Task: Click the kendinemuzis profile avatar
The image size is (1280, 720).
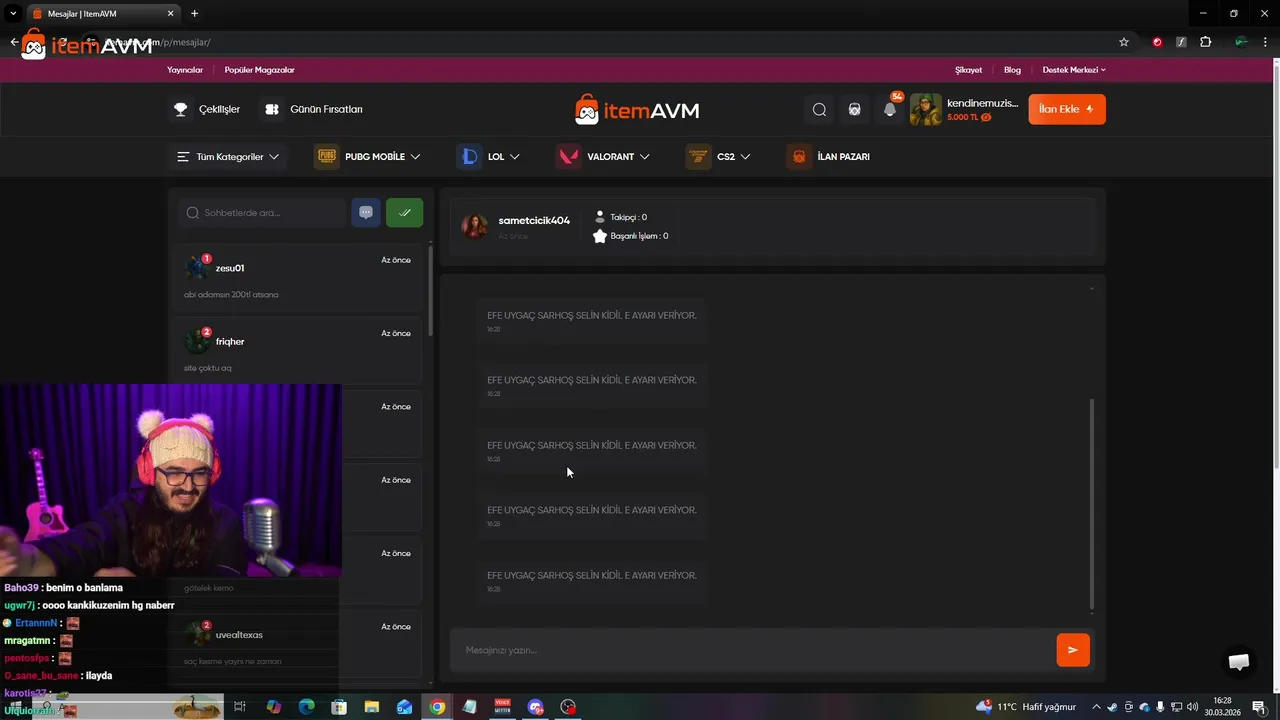Action: tap(925, 110)
